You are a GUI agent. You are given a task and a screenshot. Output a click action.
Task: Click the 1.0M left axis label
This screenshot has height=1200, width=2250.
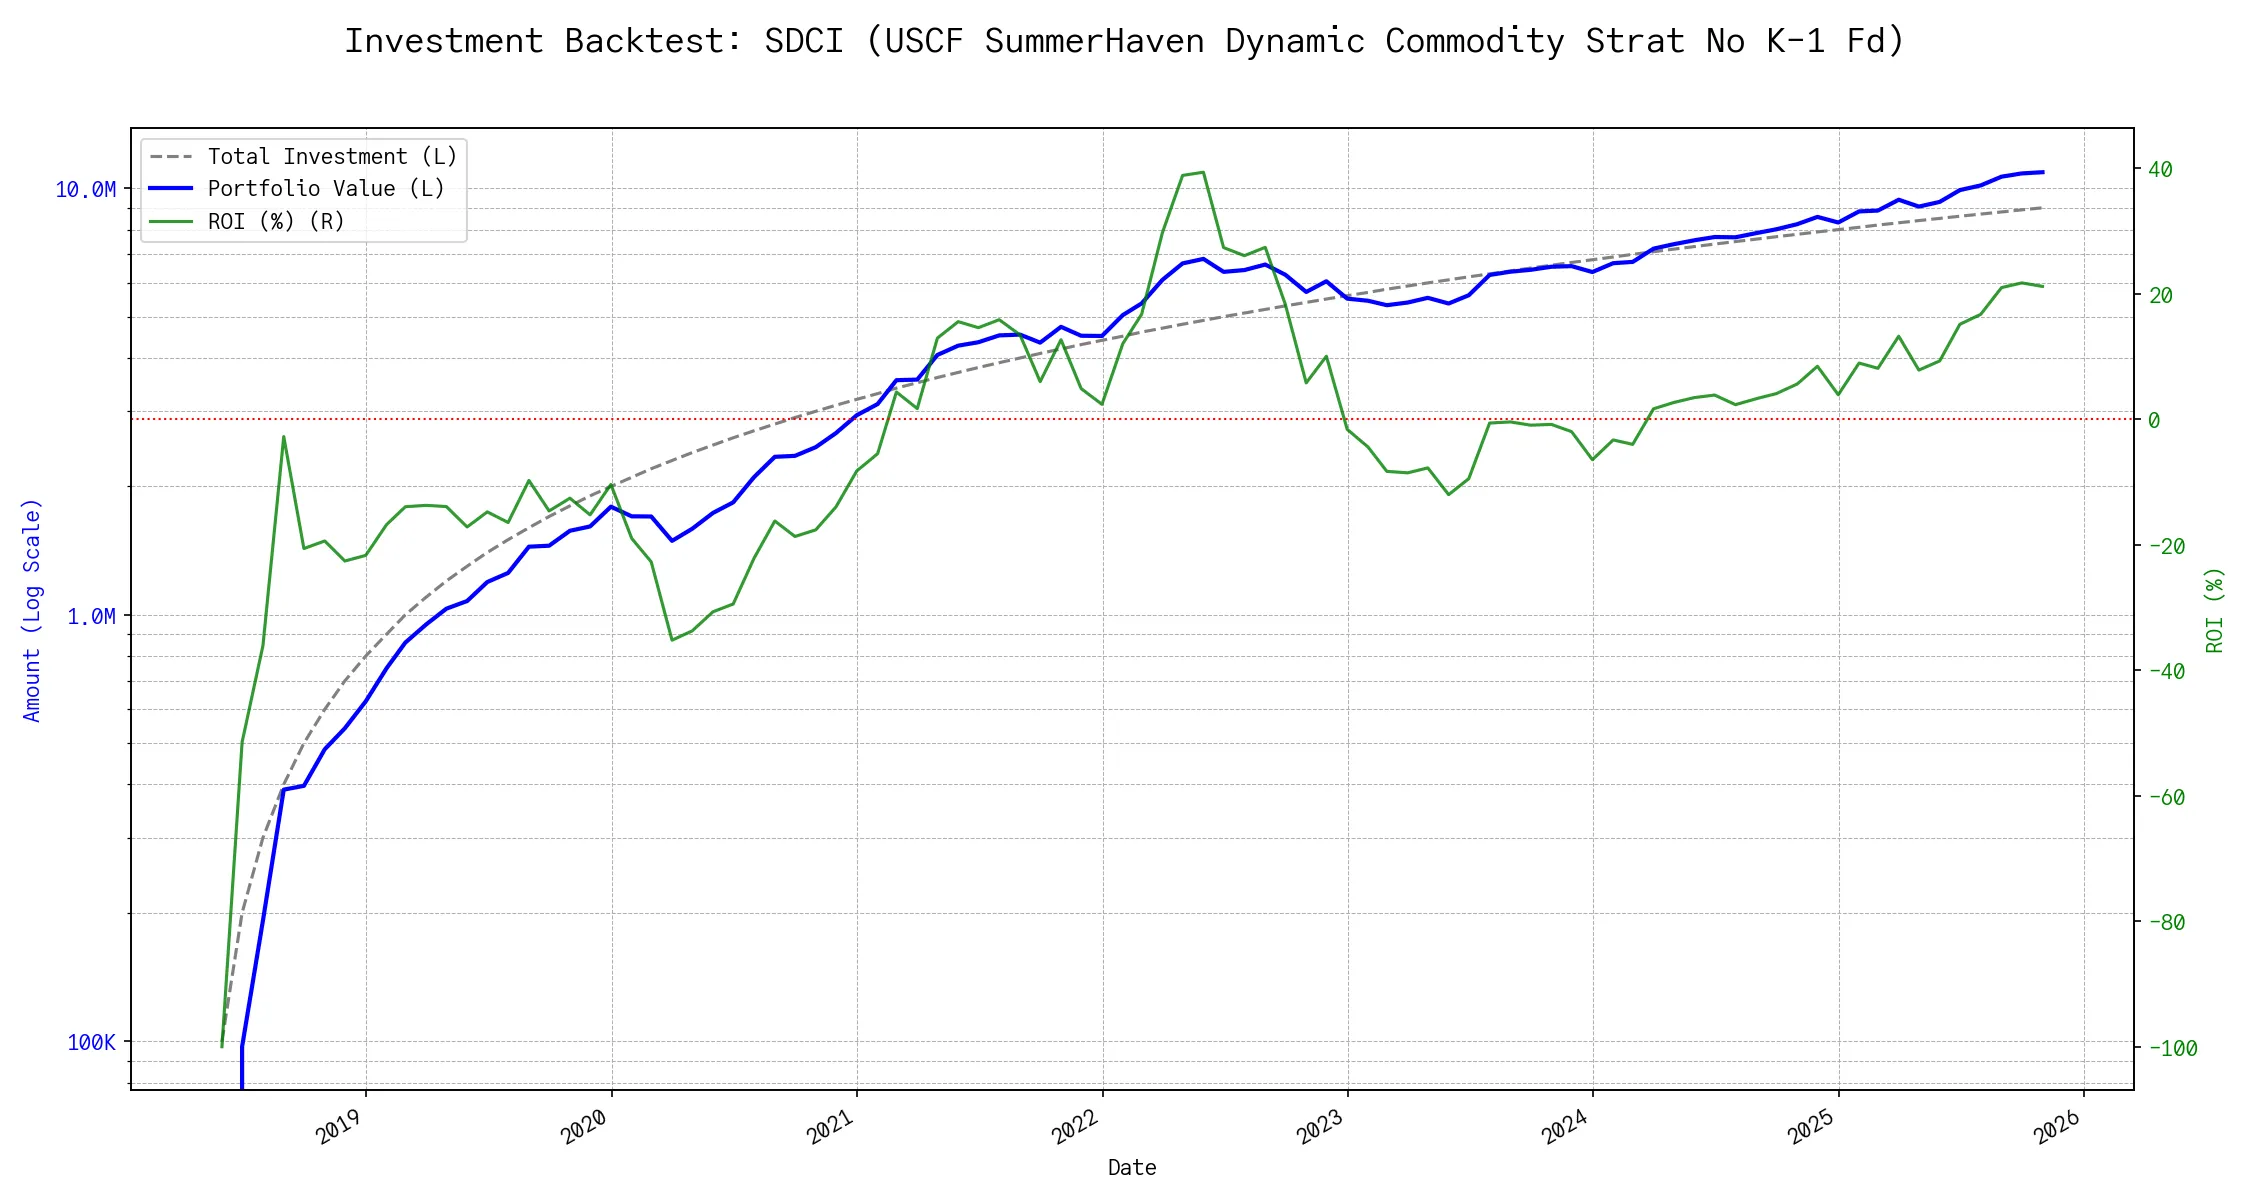(x=91, y=617)
